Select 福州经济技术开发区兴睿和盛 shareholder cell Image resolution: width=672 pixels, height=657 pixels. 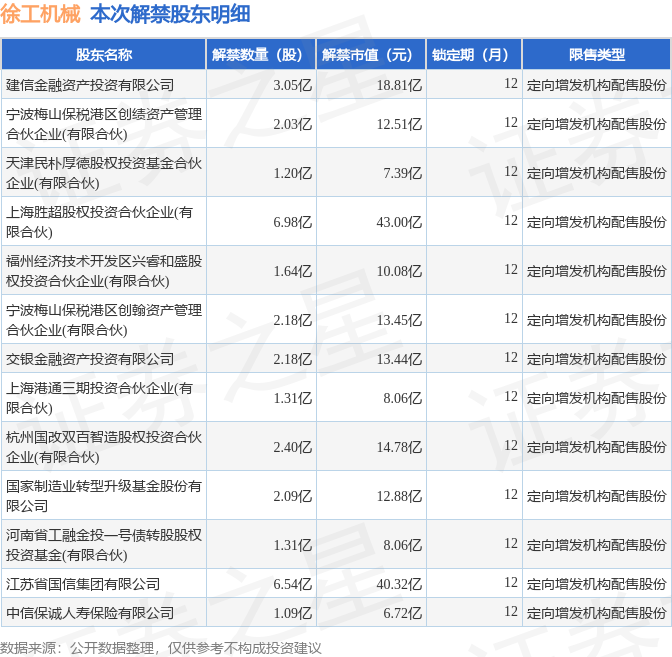[x=104, y=270]
